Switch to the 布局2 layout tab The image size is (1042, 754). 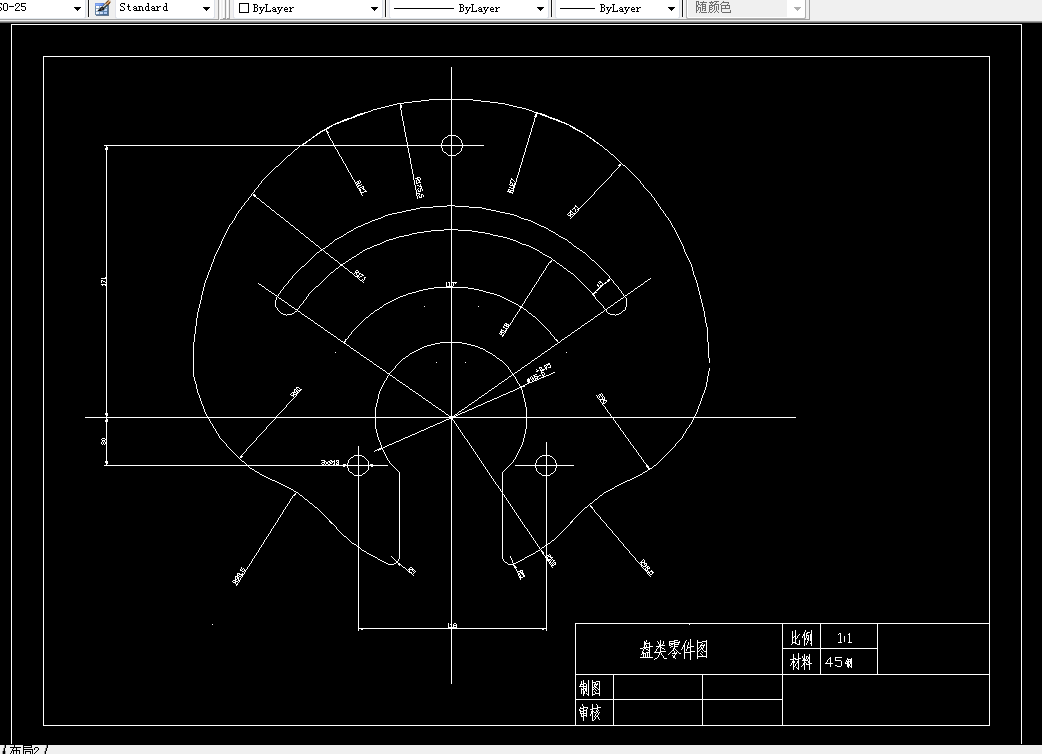25,749
